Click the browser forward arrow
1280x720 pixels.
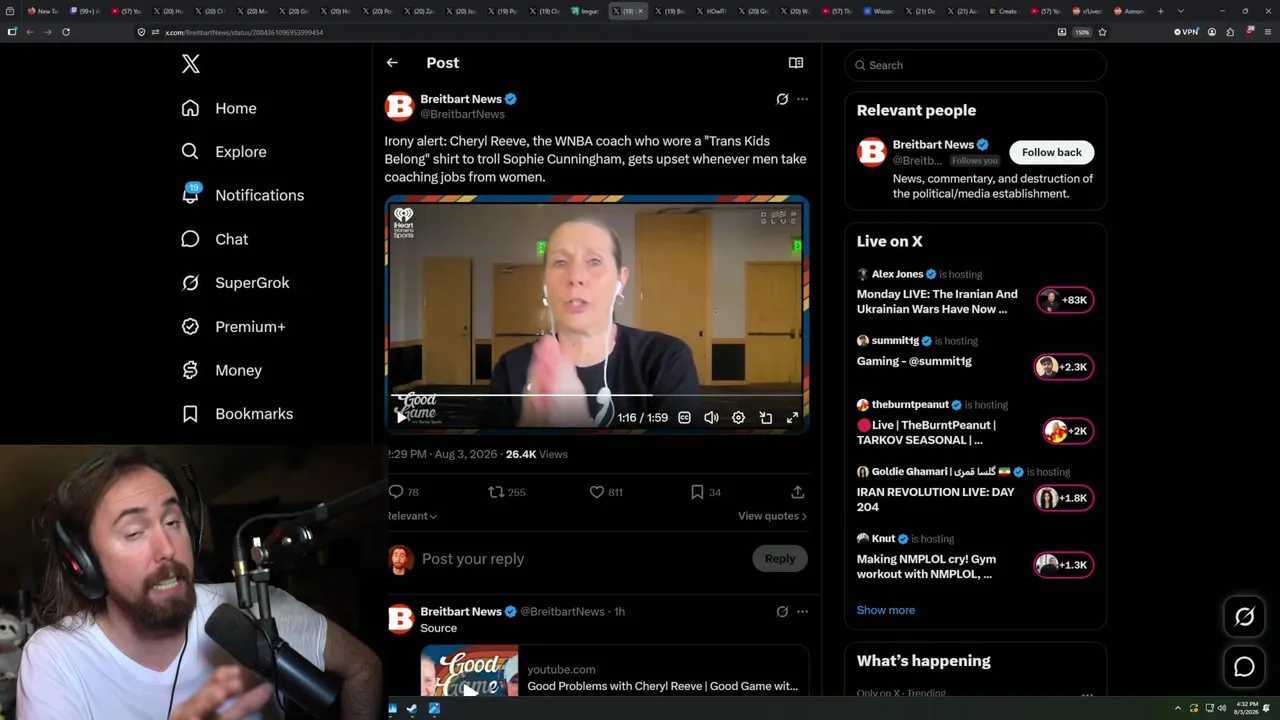point(47,32)
